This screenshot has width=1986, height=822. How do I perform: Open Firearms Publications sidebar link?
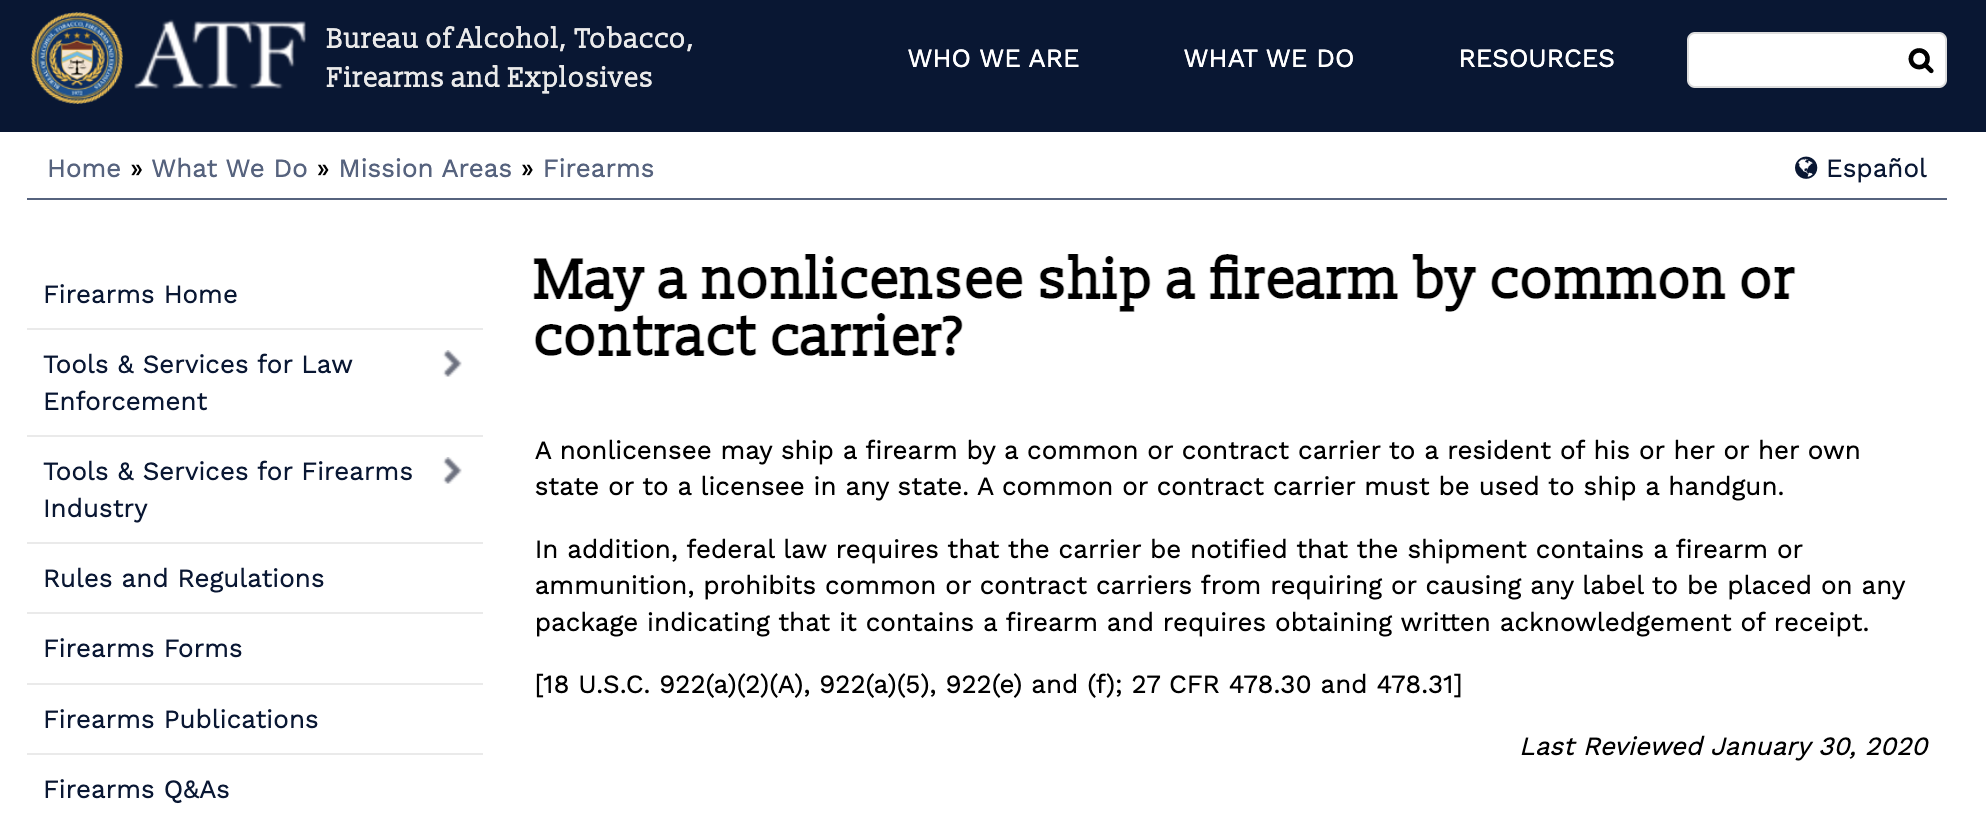coord(181,720)
